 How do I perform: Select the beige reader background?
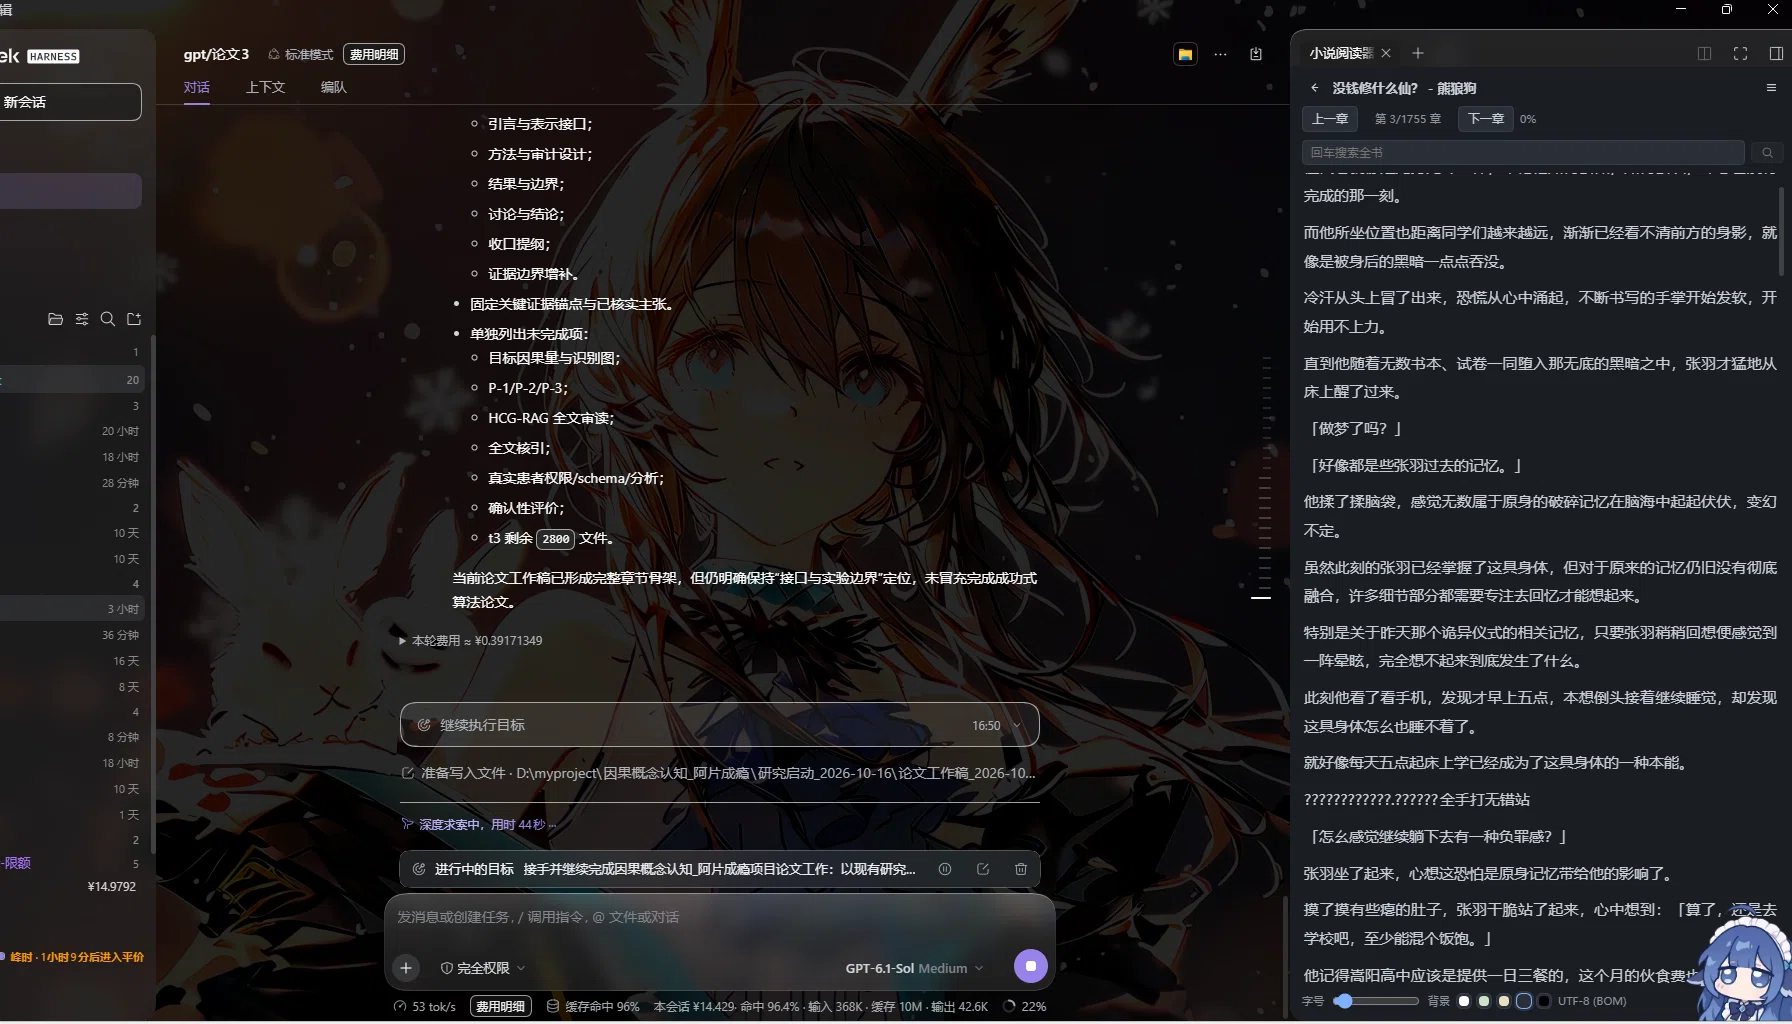click(x=1504, y=1001)
